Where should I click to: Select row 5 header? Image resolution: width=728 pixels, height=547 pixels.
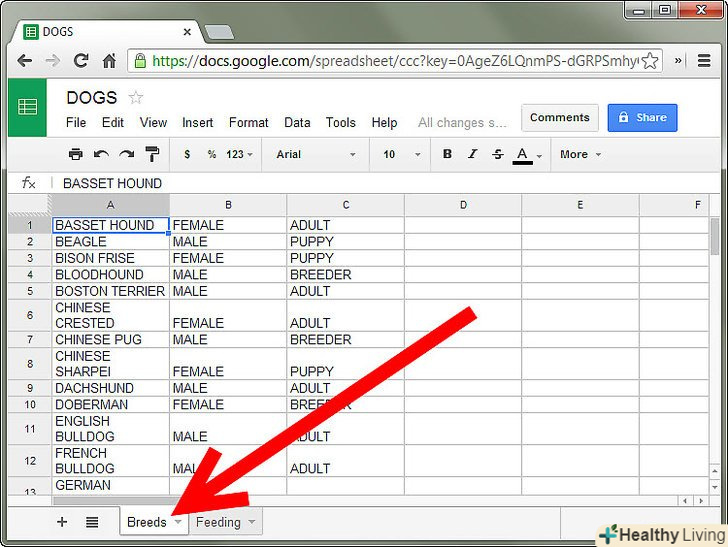pyautogui.click(x=30, y=291)
